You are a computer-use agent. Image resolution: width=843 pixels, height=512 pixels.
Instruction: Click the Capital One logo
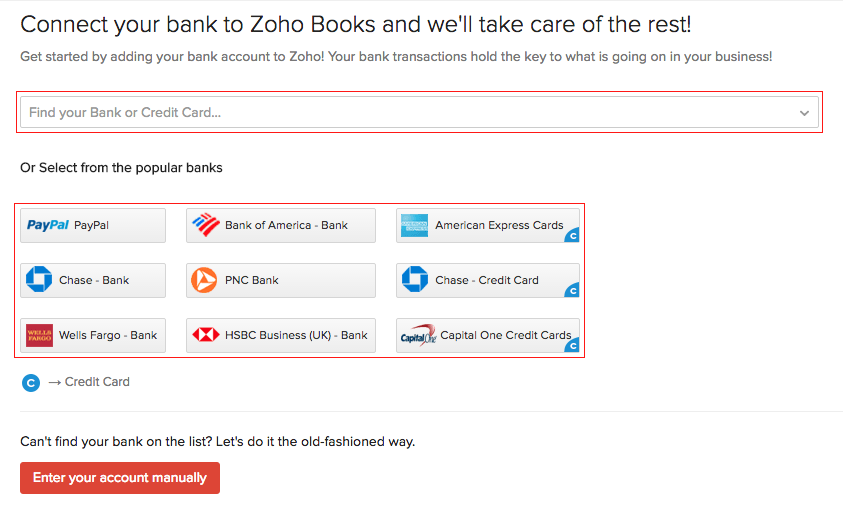(x=417, y=335)
